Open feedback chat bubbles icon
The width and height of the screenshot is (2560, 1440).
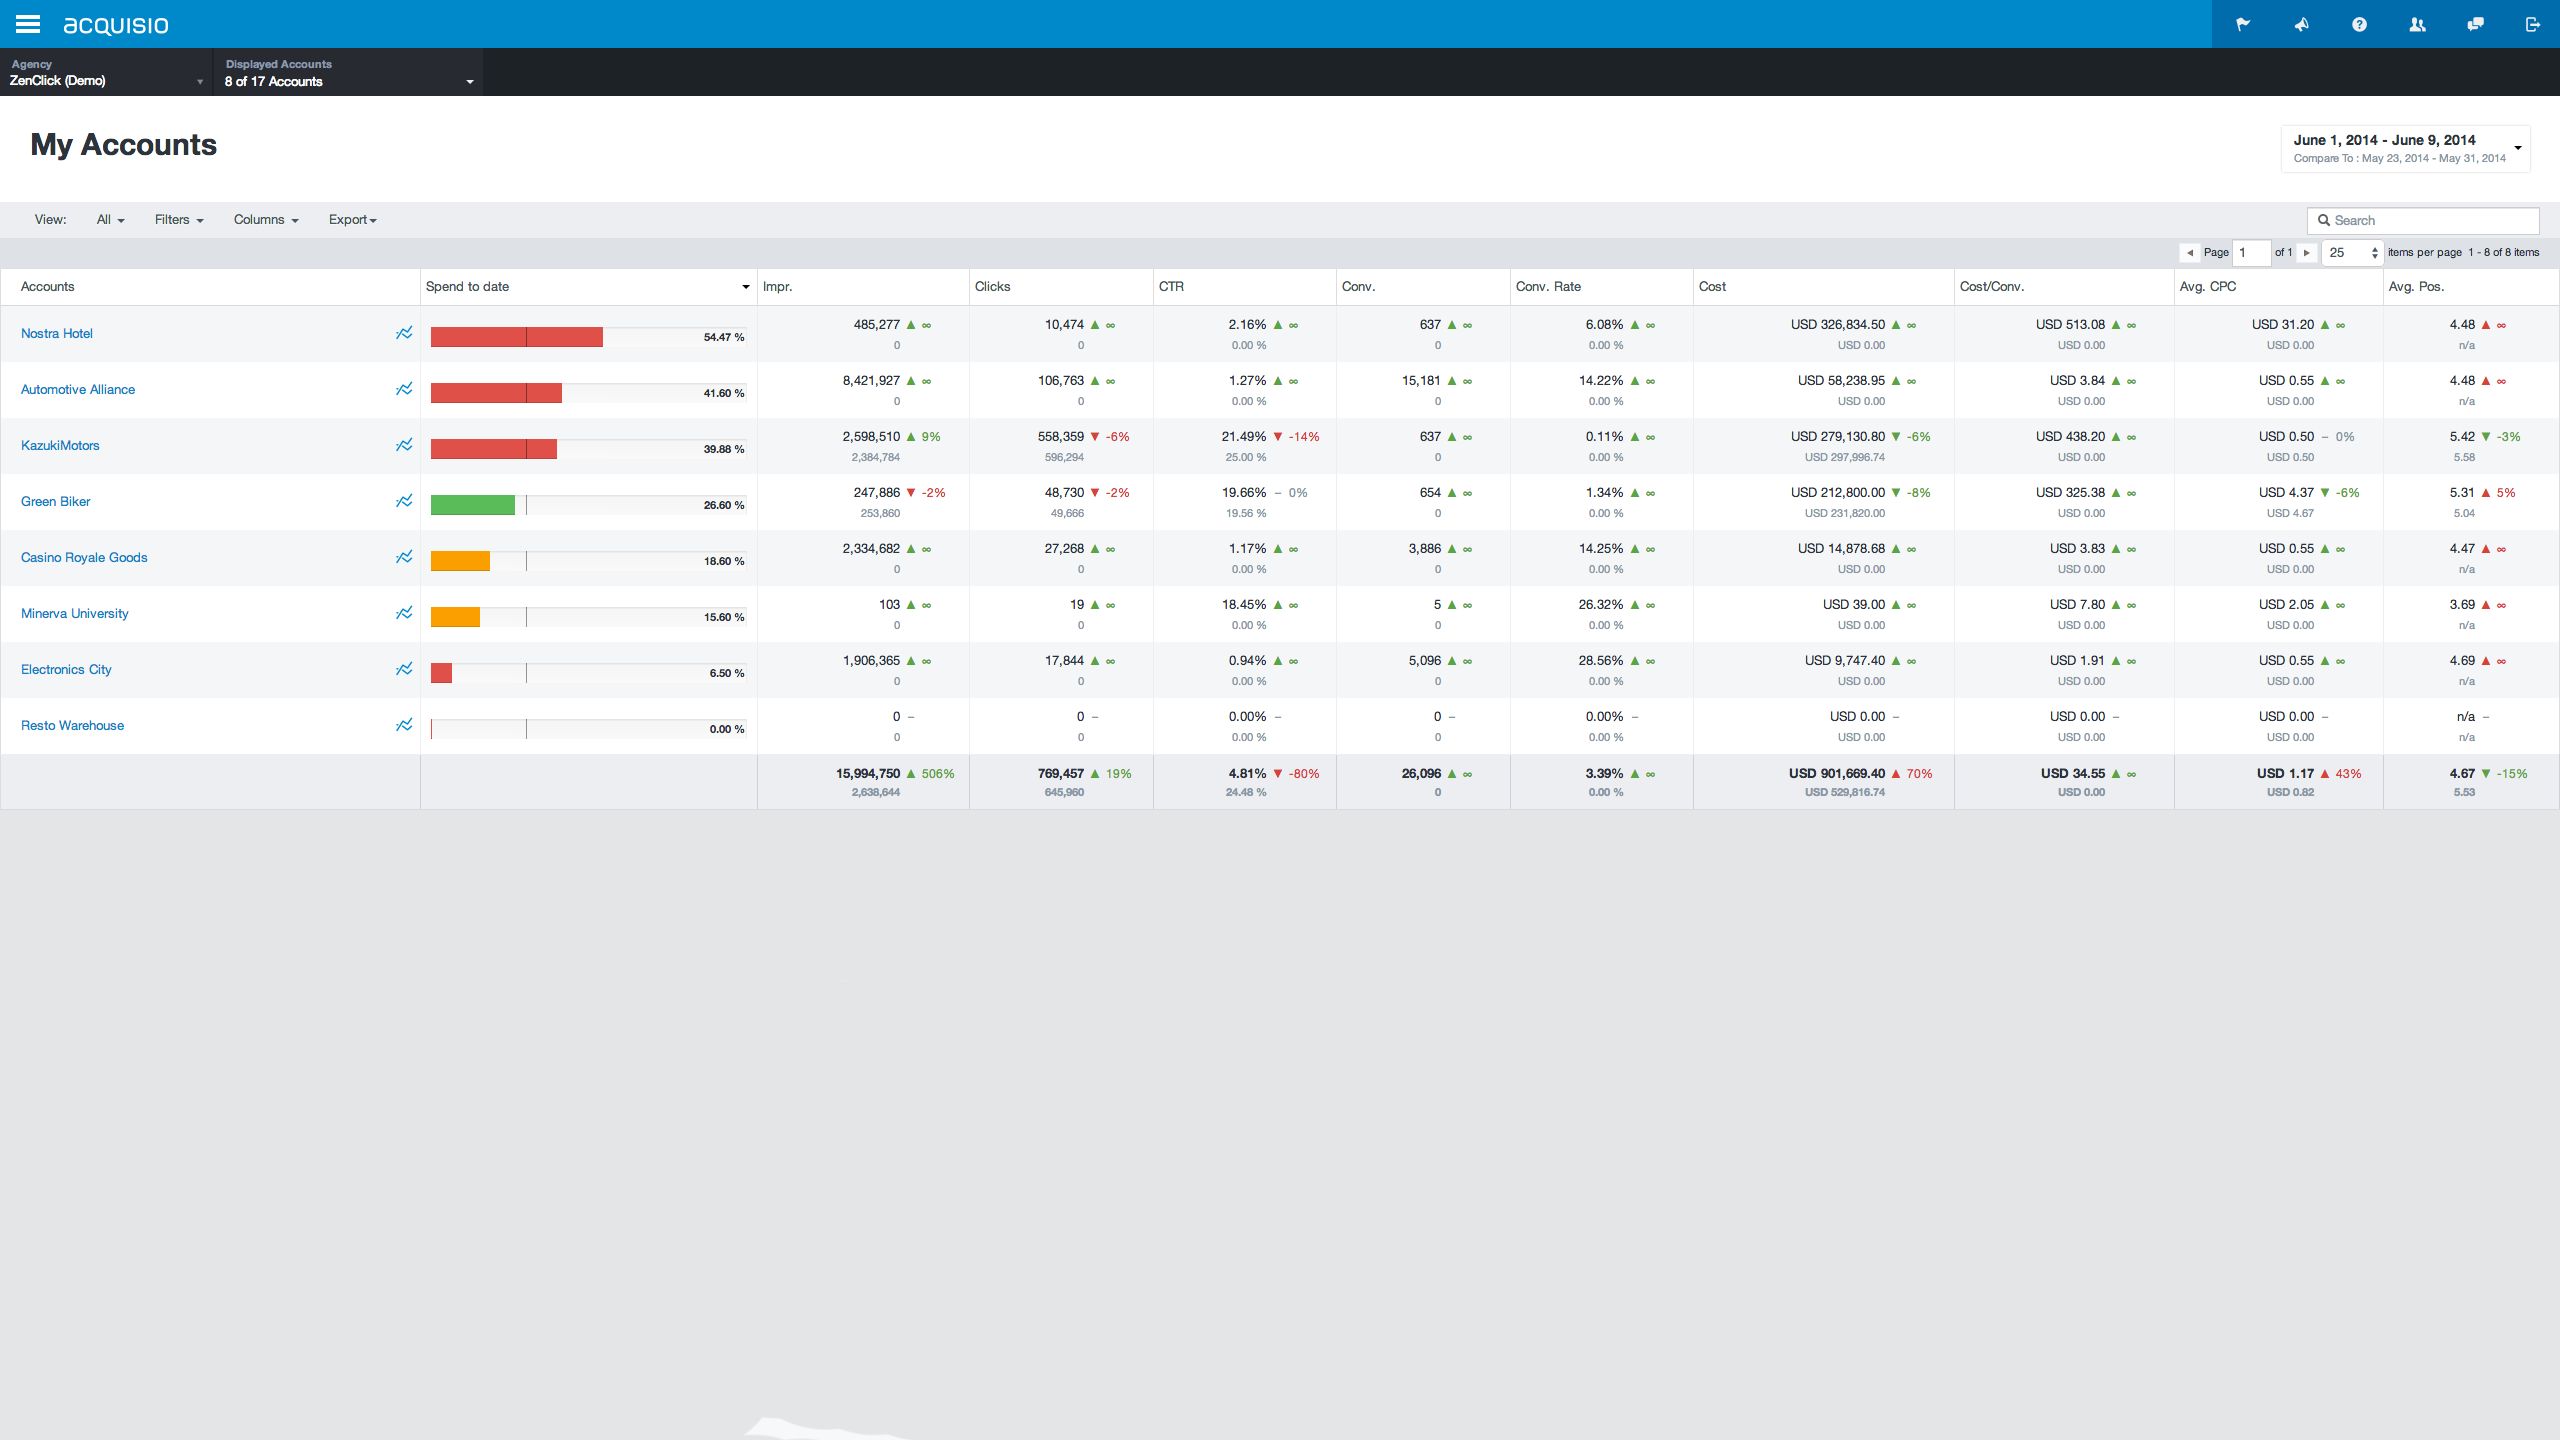tap(2475, 23)
